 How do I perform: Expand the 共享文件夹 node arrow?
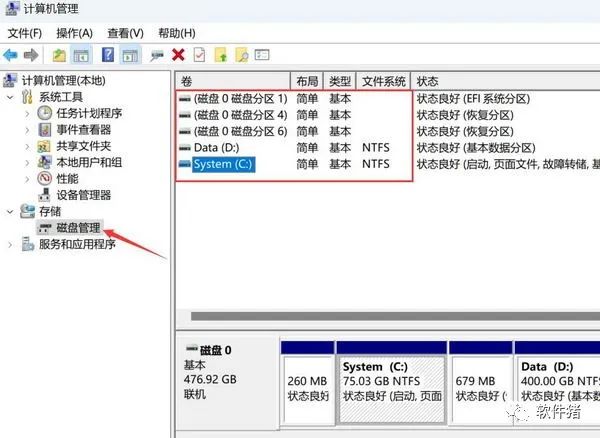coord(27,146)
